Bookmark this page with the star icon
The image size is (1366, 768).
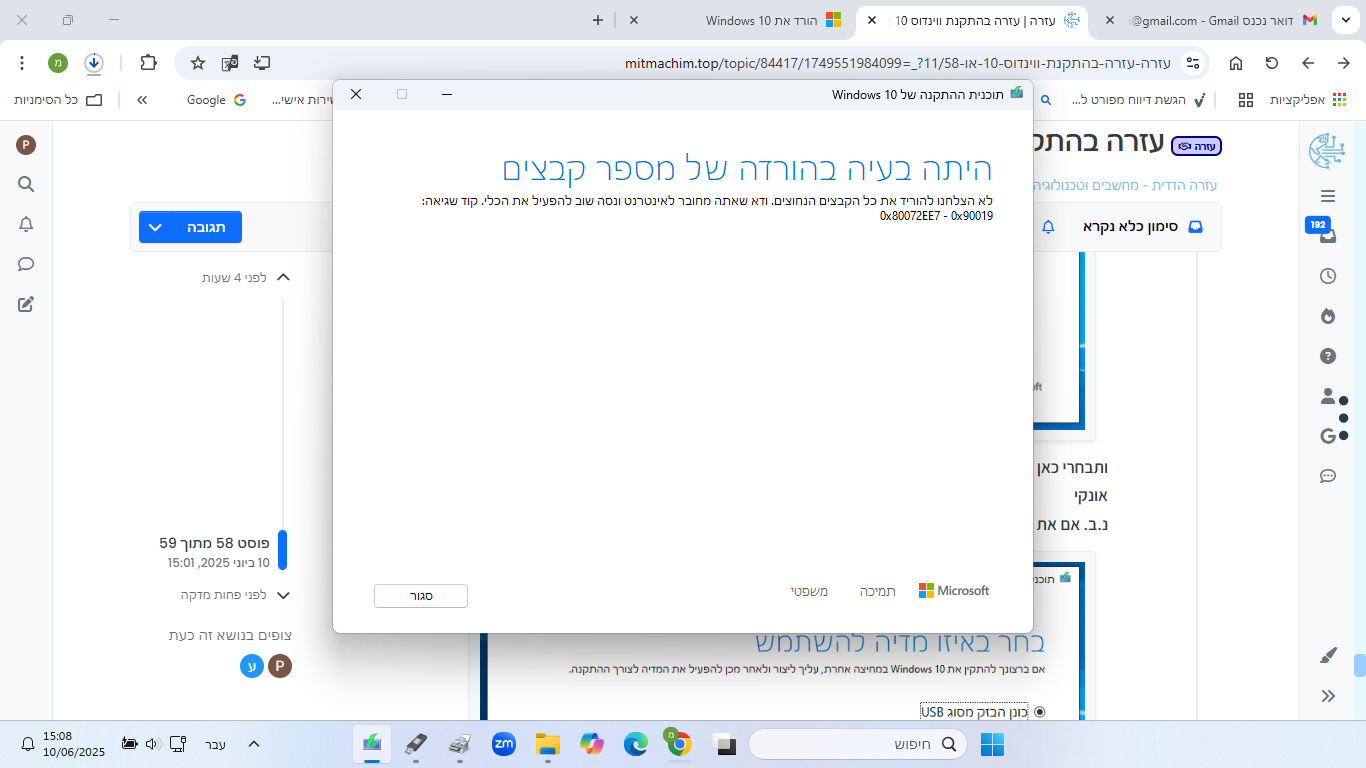pyautogui.click(x=198, y=63)
